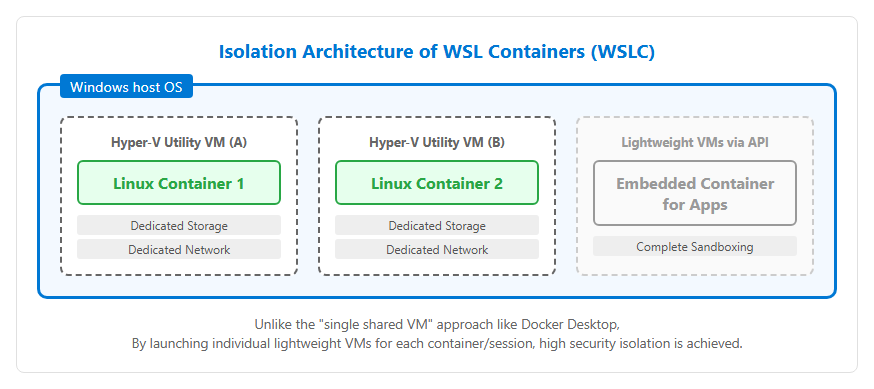Select the Embedded Container for Apps box
The width and height of the screenshot is (874, 389).
pos(695,193)
